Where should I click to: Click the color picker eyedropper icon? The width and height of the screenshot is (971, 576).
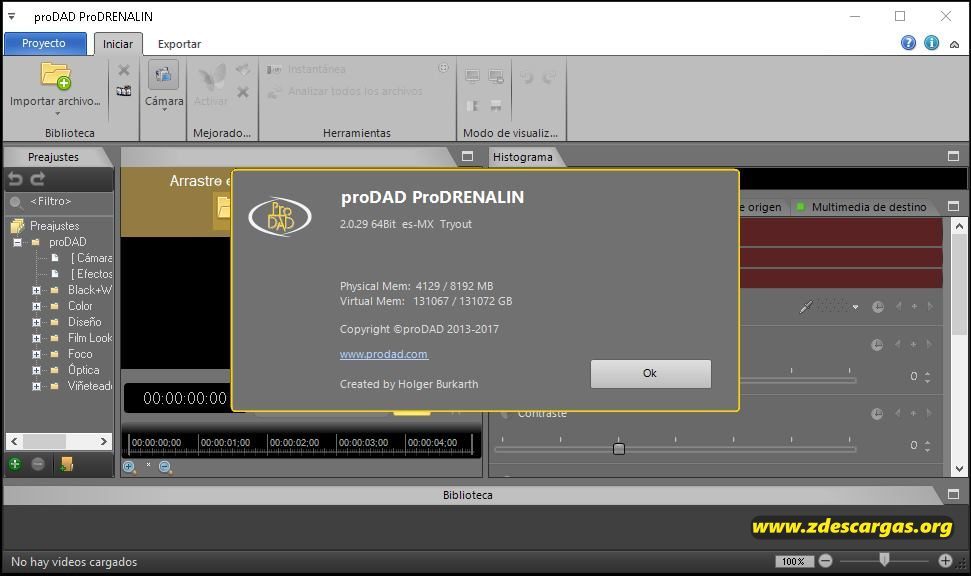click(x=806, y=307)
